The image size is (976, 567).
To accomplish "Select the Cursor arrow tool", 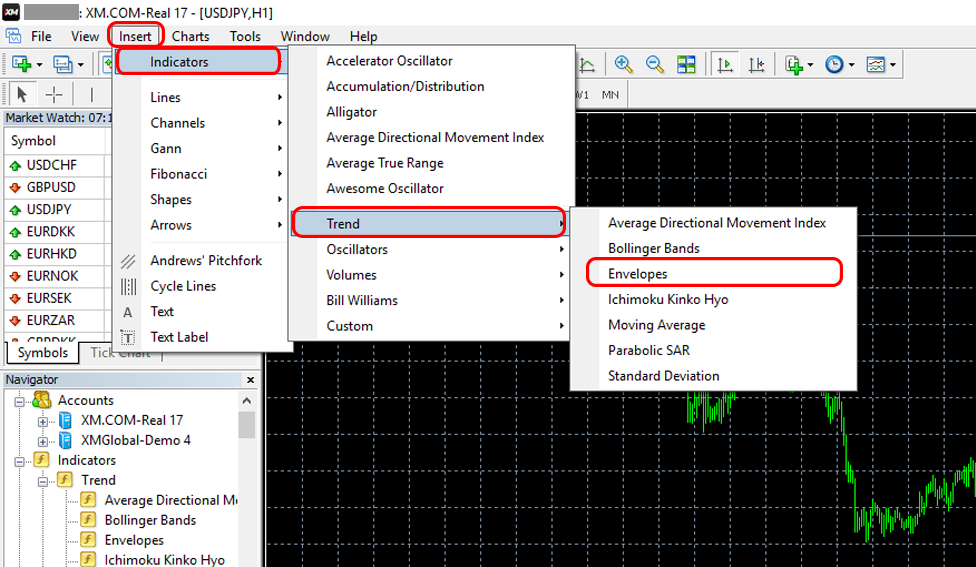I will pyautogui.click(x=22, y=95).
